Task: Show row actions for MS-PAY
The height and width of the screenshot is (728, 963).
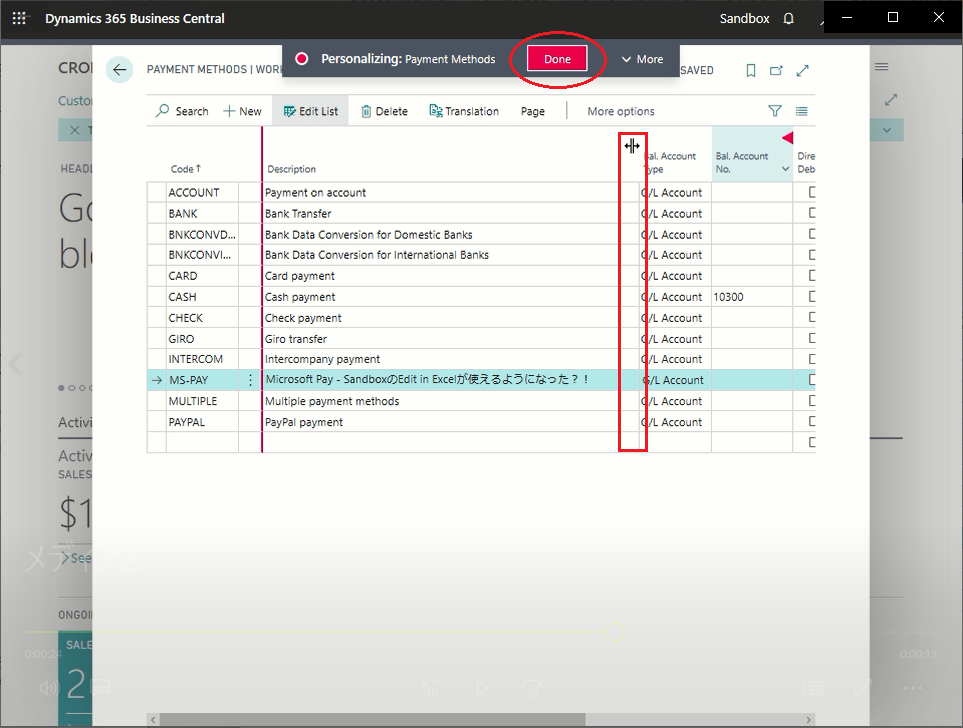Action: click(x=250, y=380)
